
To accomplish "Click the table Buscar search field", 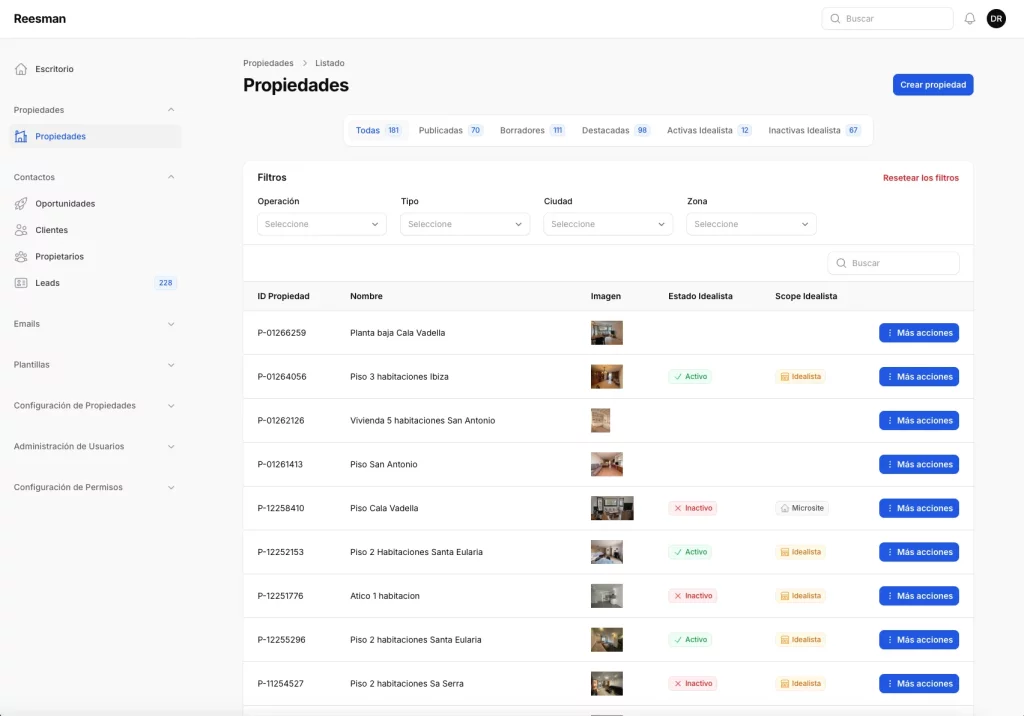I will [902, 263].
